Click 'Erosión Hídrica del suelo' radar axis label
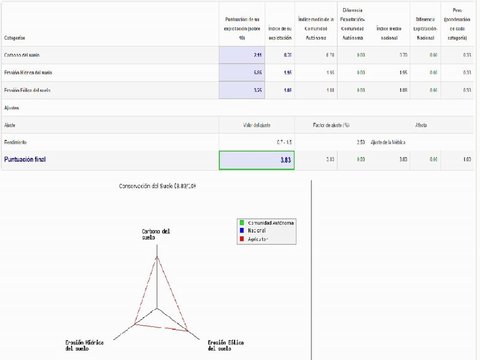Viewport: 480px width, 360px height. point(84,345)
